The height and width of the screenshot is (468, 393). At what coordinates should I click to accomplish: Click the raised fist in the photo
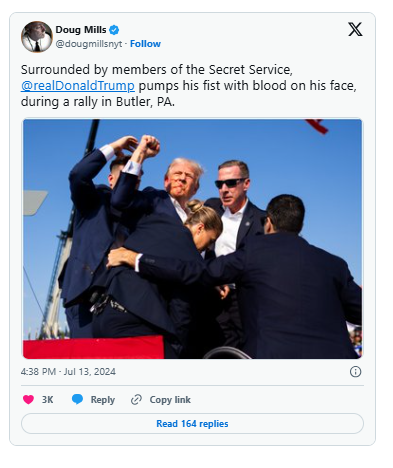pos(149,146)
